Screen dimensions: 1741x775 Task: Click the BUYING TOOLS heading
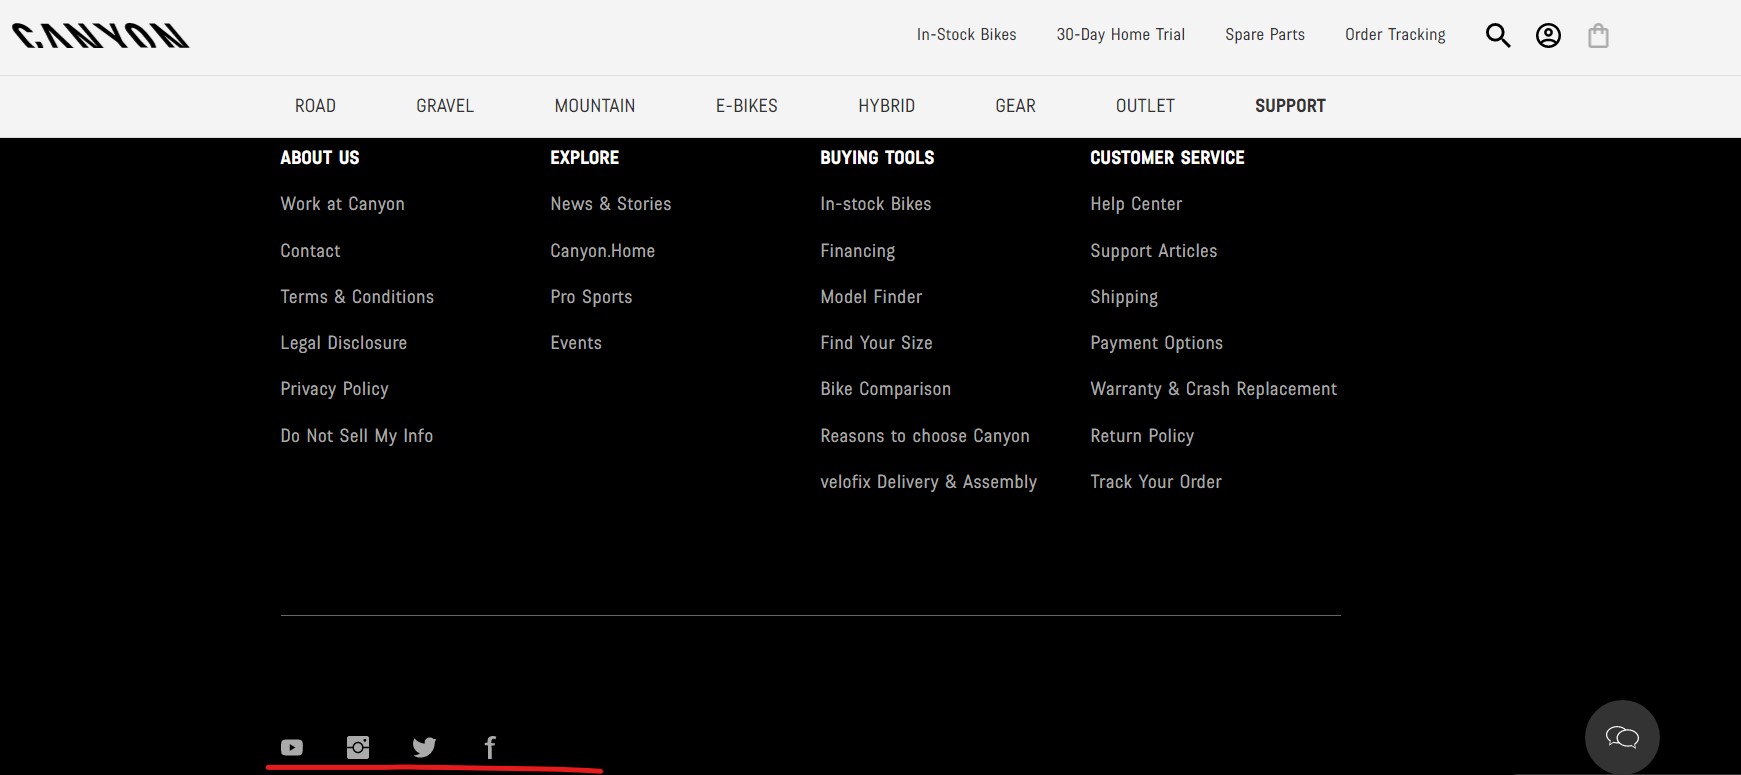[x=877, y=158]
